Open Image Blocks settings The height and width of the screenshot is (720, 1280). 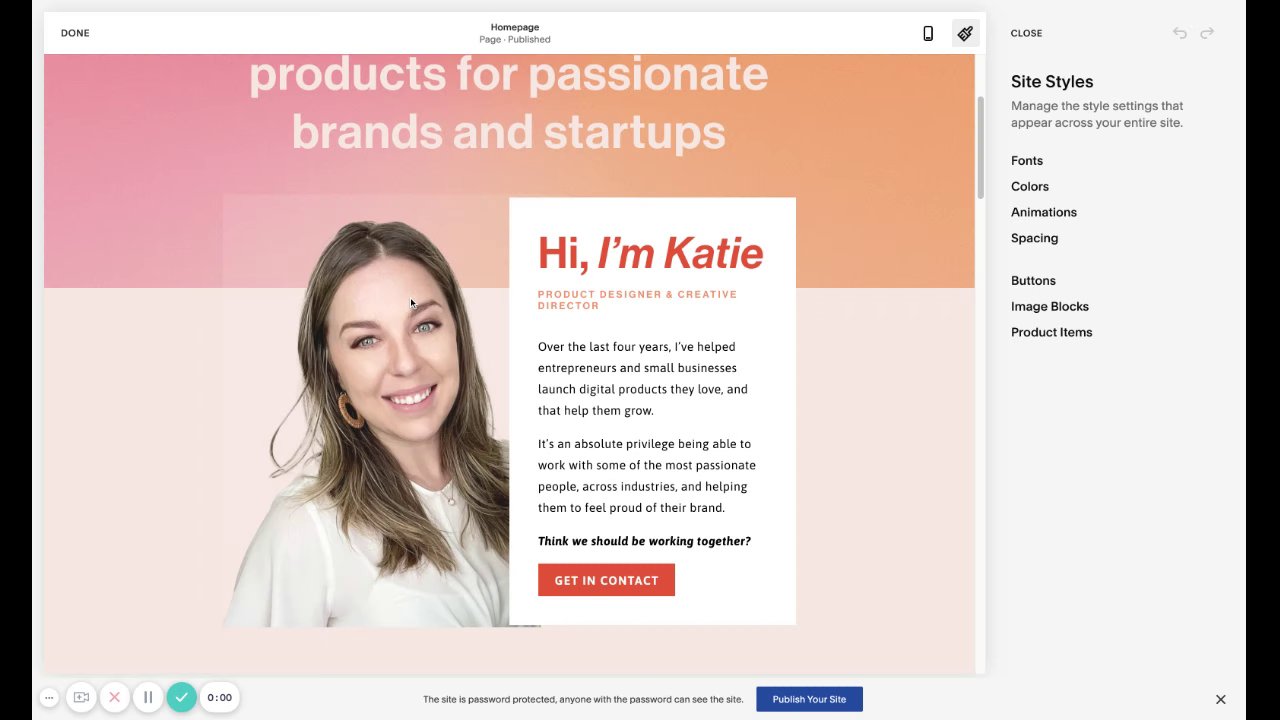tap(1050, 307)
